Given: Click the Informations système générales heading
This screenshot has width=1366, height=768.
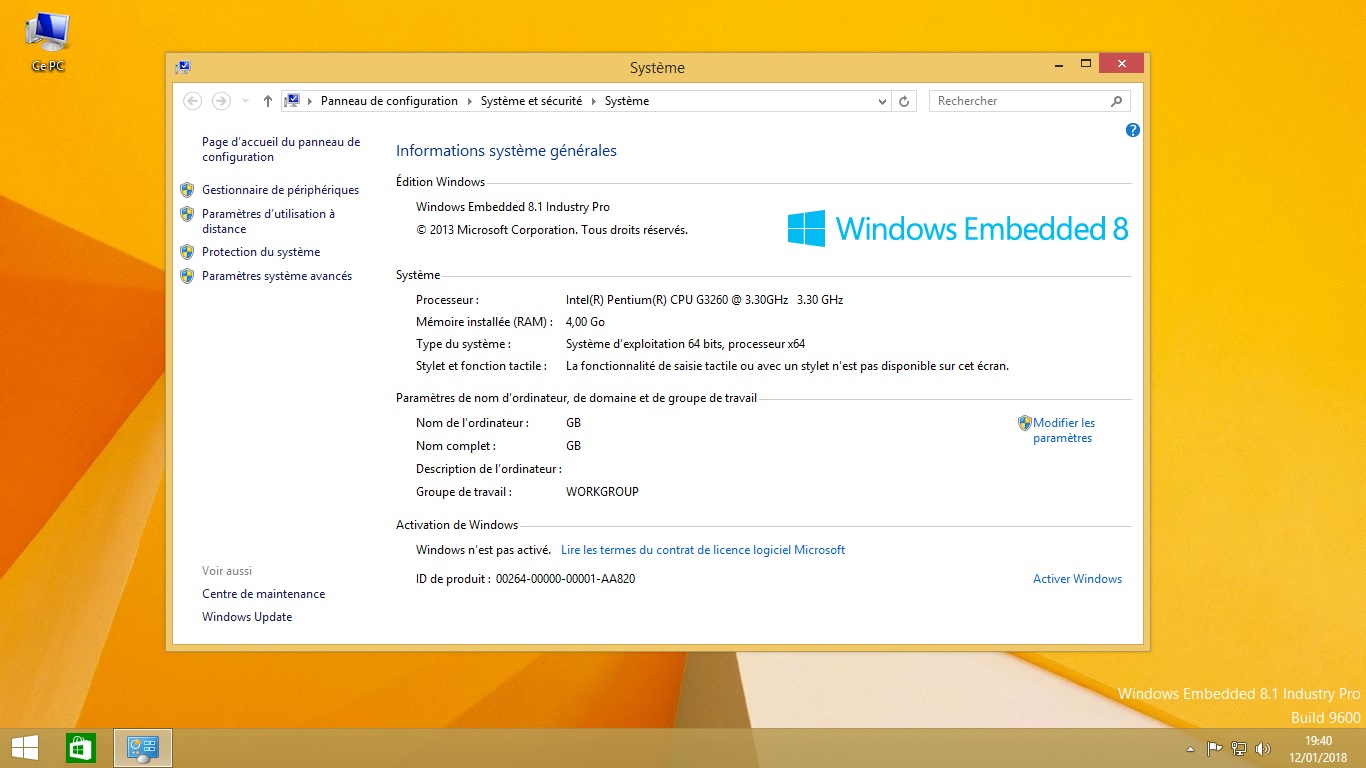Looking at the screenshot, I should (x=506, y=151).
